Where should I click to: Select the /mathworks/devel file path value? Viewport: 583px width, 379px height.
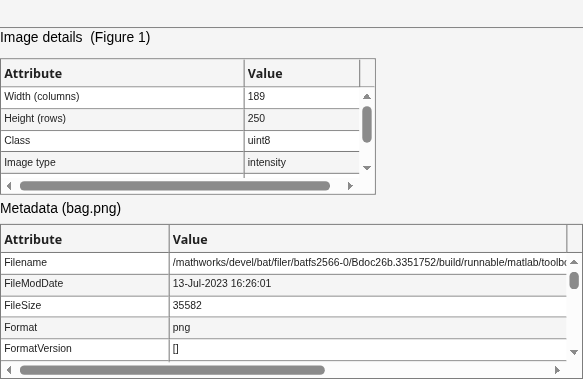coord(368,263)
